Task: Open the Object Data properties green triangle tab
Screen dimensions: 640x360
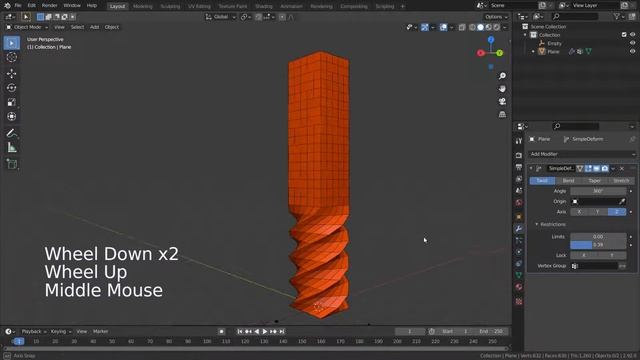Action: (x=519, y=275)
